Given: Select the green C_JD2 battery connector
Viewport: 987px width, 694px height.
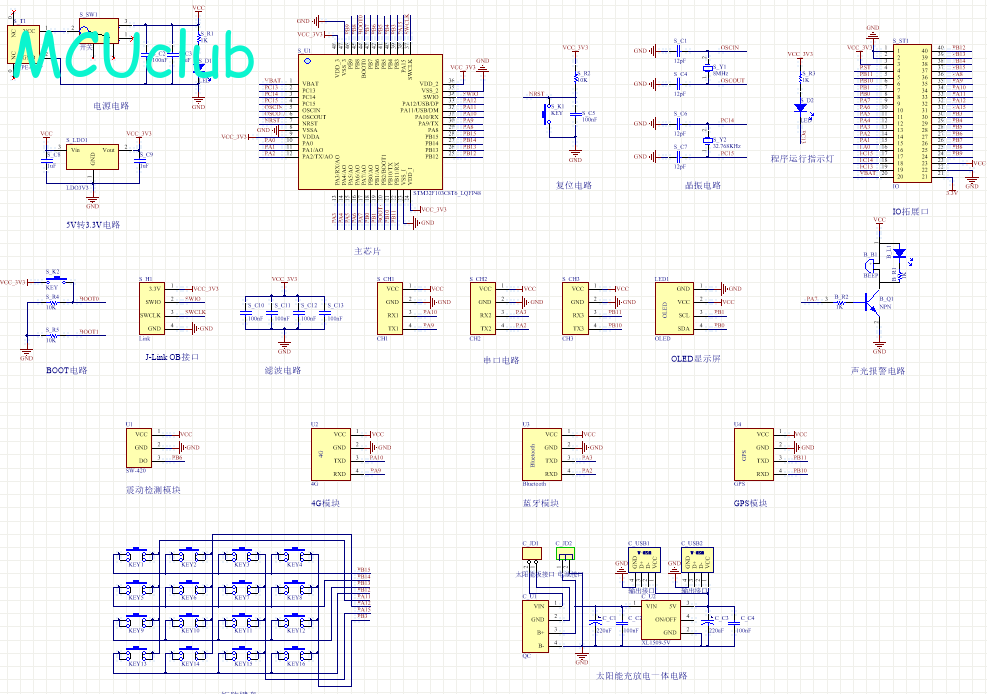Looking at the screenshot, I should [565, 553].
